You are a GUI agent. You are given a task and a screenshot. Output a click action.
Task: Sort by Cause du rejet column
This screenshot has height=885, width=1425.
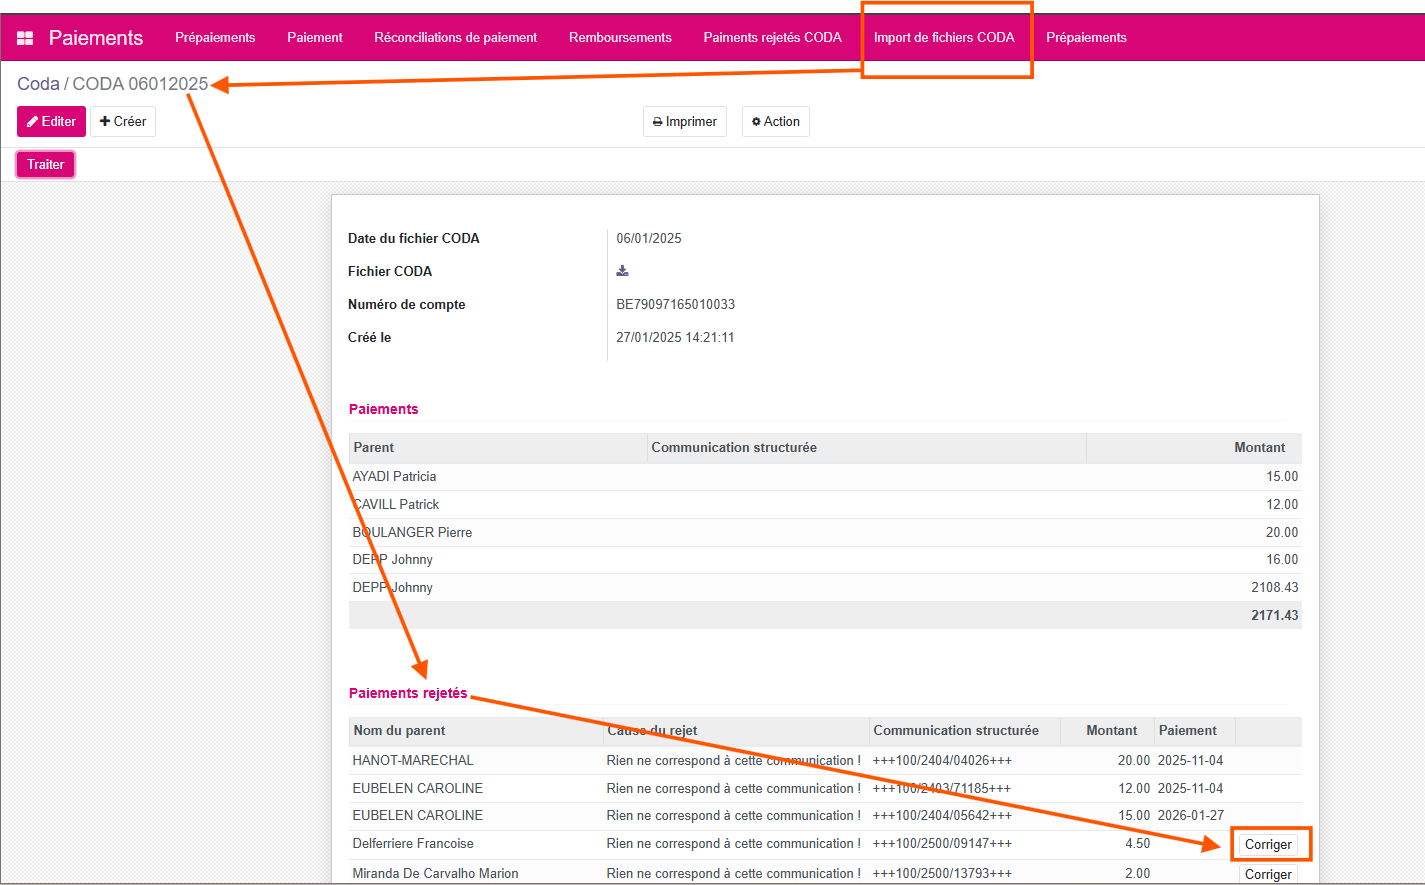click(652, 731)
